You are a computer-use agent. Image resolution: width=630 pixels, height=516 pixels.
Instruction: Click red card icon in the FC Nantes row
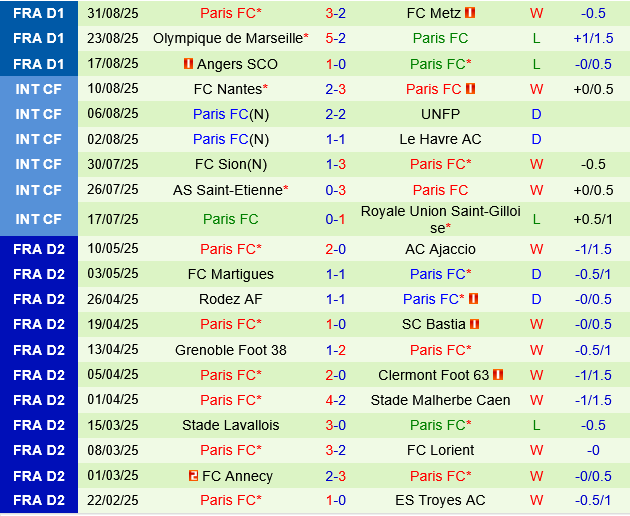[471, 89]
